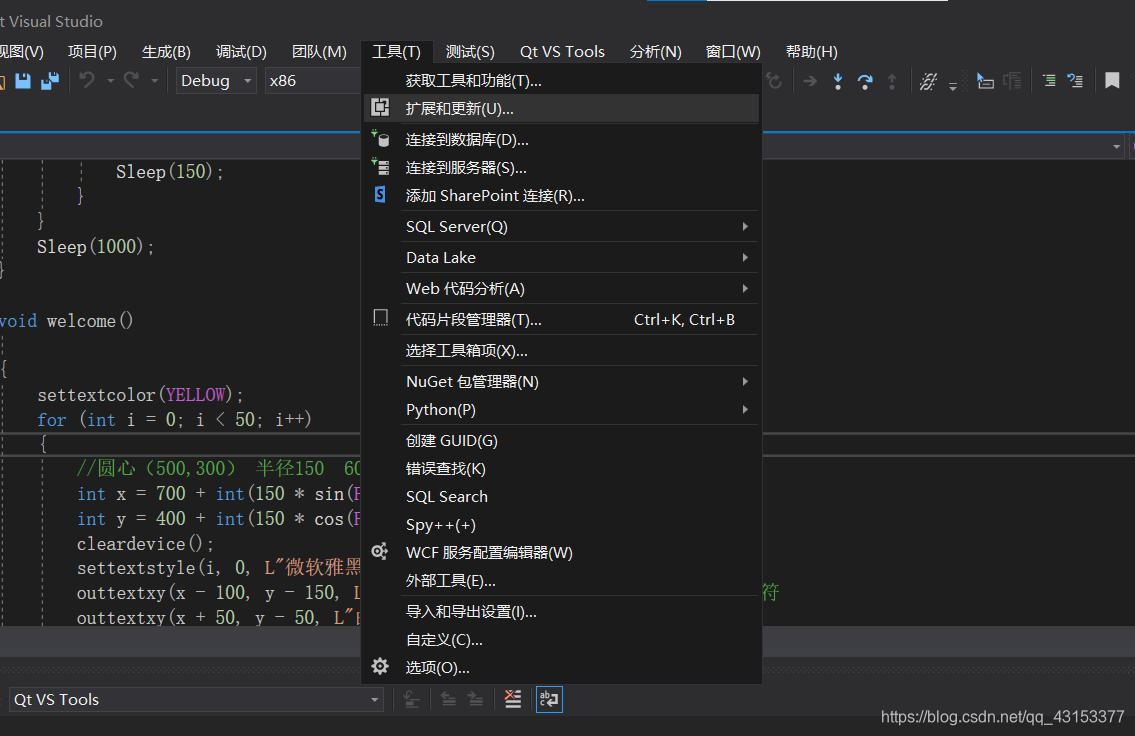Click the Undo arrow icon
1135x736 pixels.
point(88,80)
